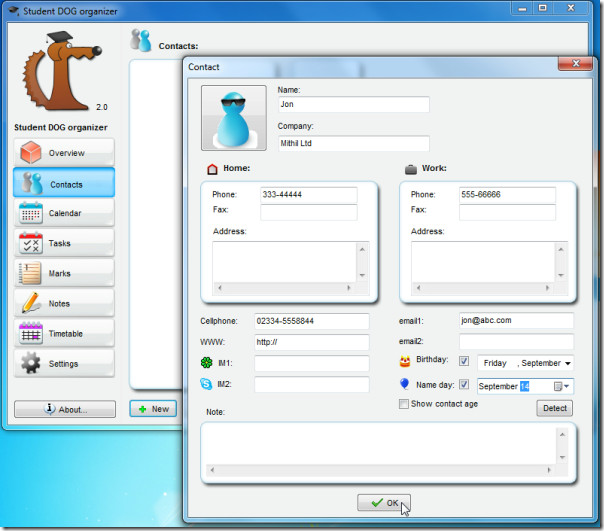Click the IM2 input field
604x531 pixels.
click(x=312, y=385)
